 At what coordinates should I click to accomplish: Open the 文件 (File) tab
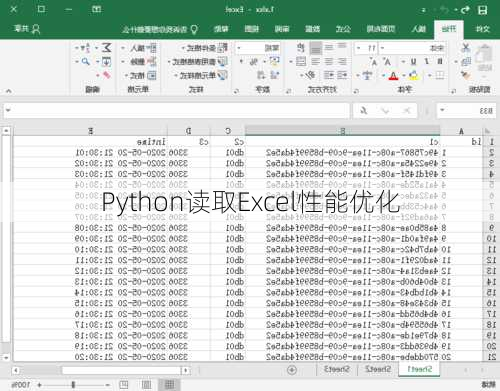[x=482, y=29]
